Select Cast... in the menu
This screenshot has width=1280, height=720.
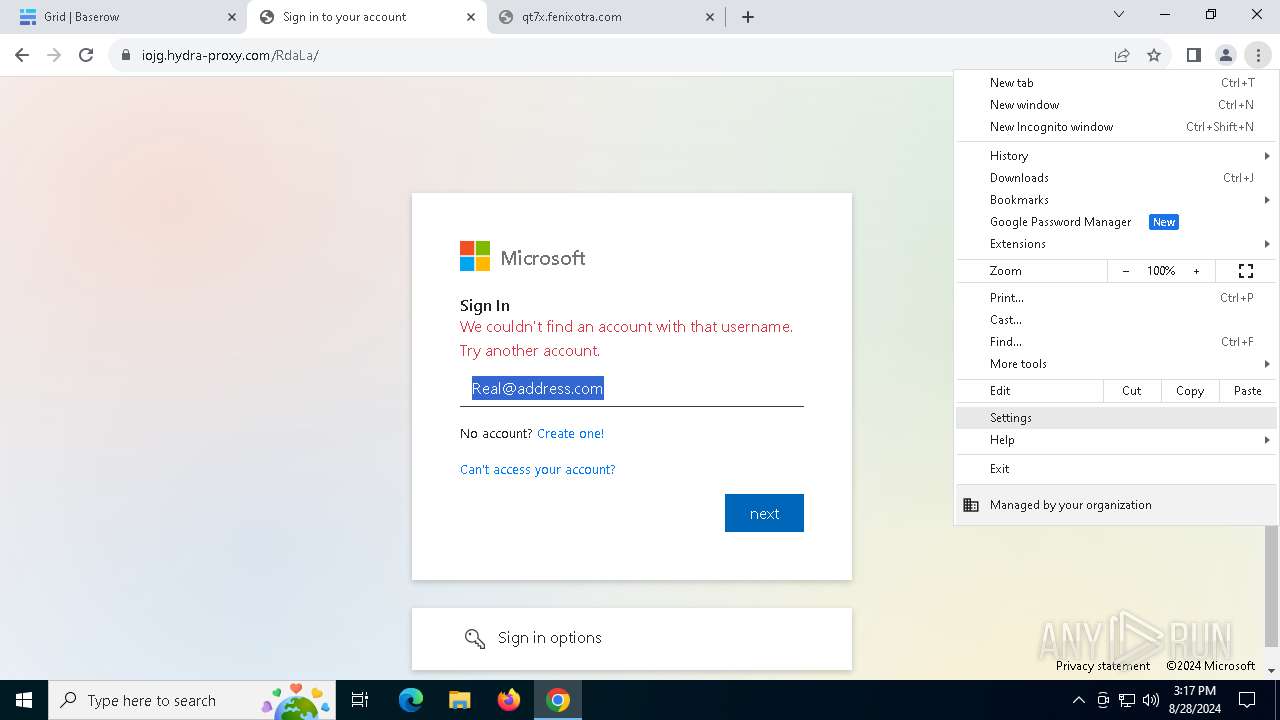tap(1116, 320)
